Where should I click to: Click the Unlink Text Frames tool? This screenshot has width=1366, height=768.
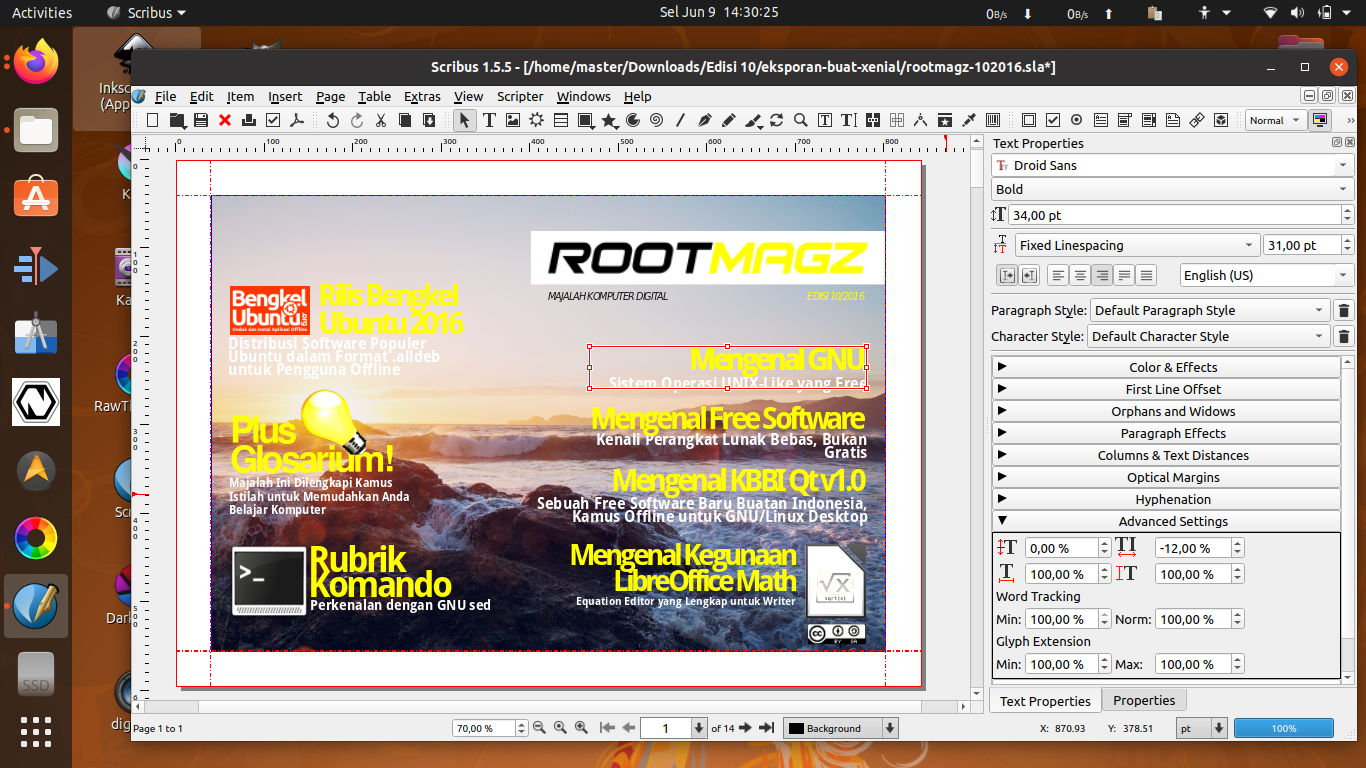(x=897, y=120)
